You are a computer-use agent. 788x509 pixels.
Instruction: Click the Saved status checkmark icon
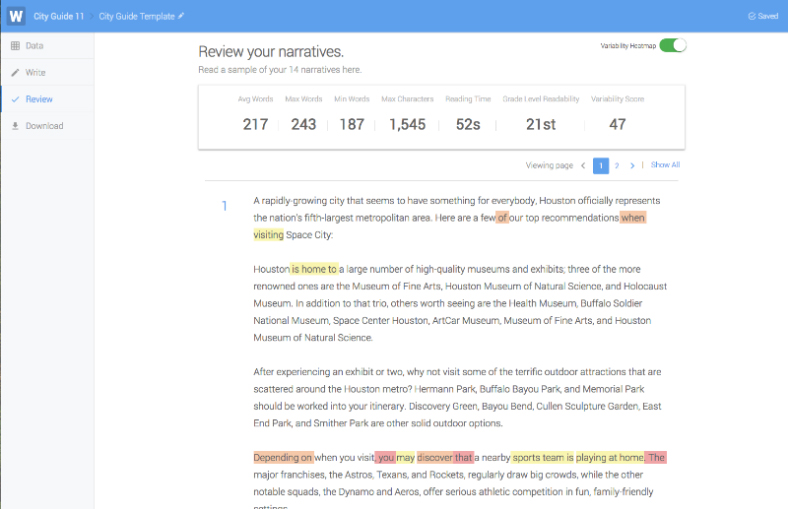pos(751,17)
